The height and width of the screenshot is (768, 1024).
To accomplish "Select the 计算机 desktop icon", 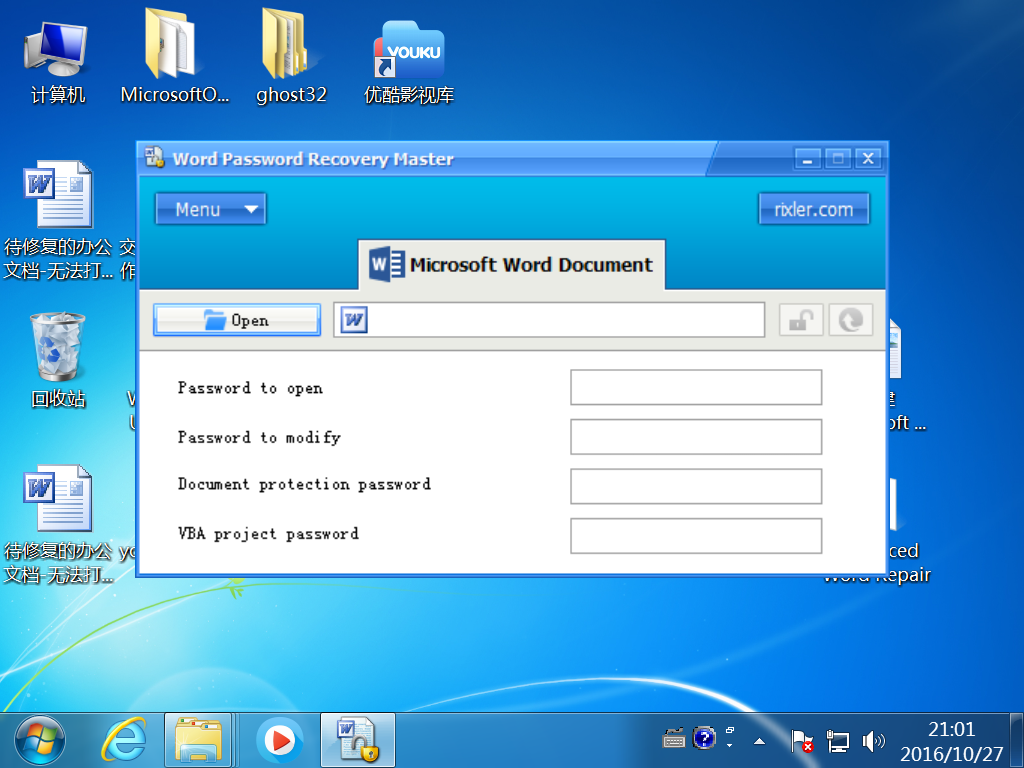I will click(57, 63).
